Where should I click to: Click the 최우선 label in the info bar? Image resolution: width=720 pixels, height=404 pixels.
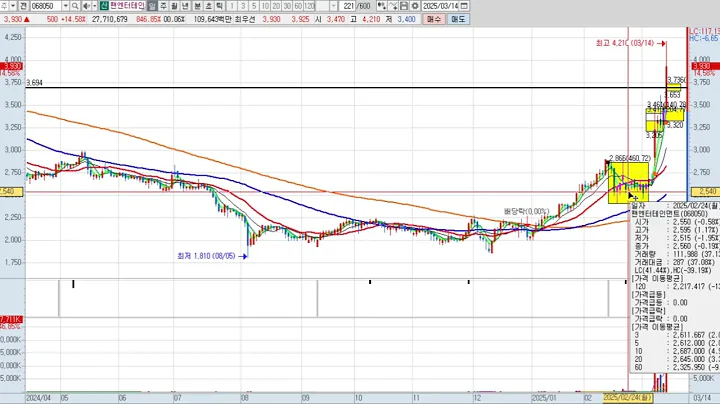click(245, 19)
